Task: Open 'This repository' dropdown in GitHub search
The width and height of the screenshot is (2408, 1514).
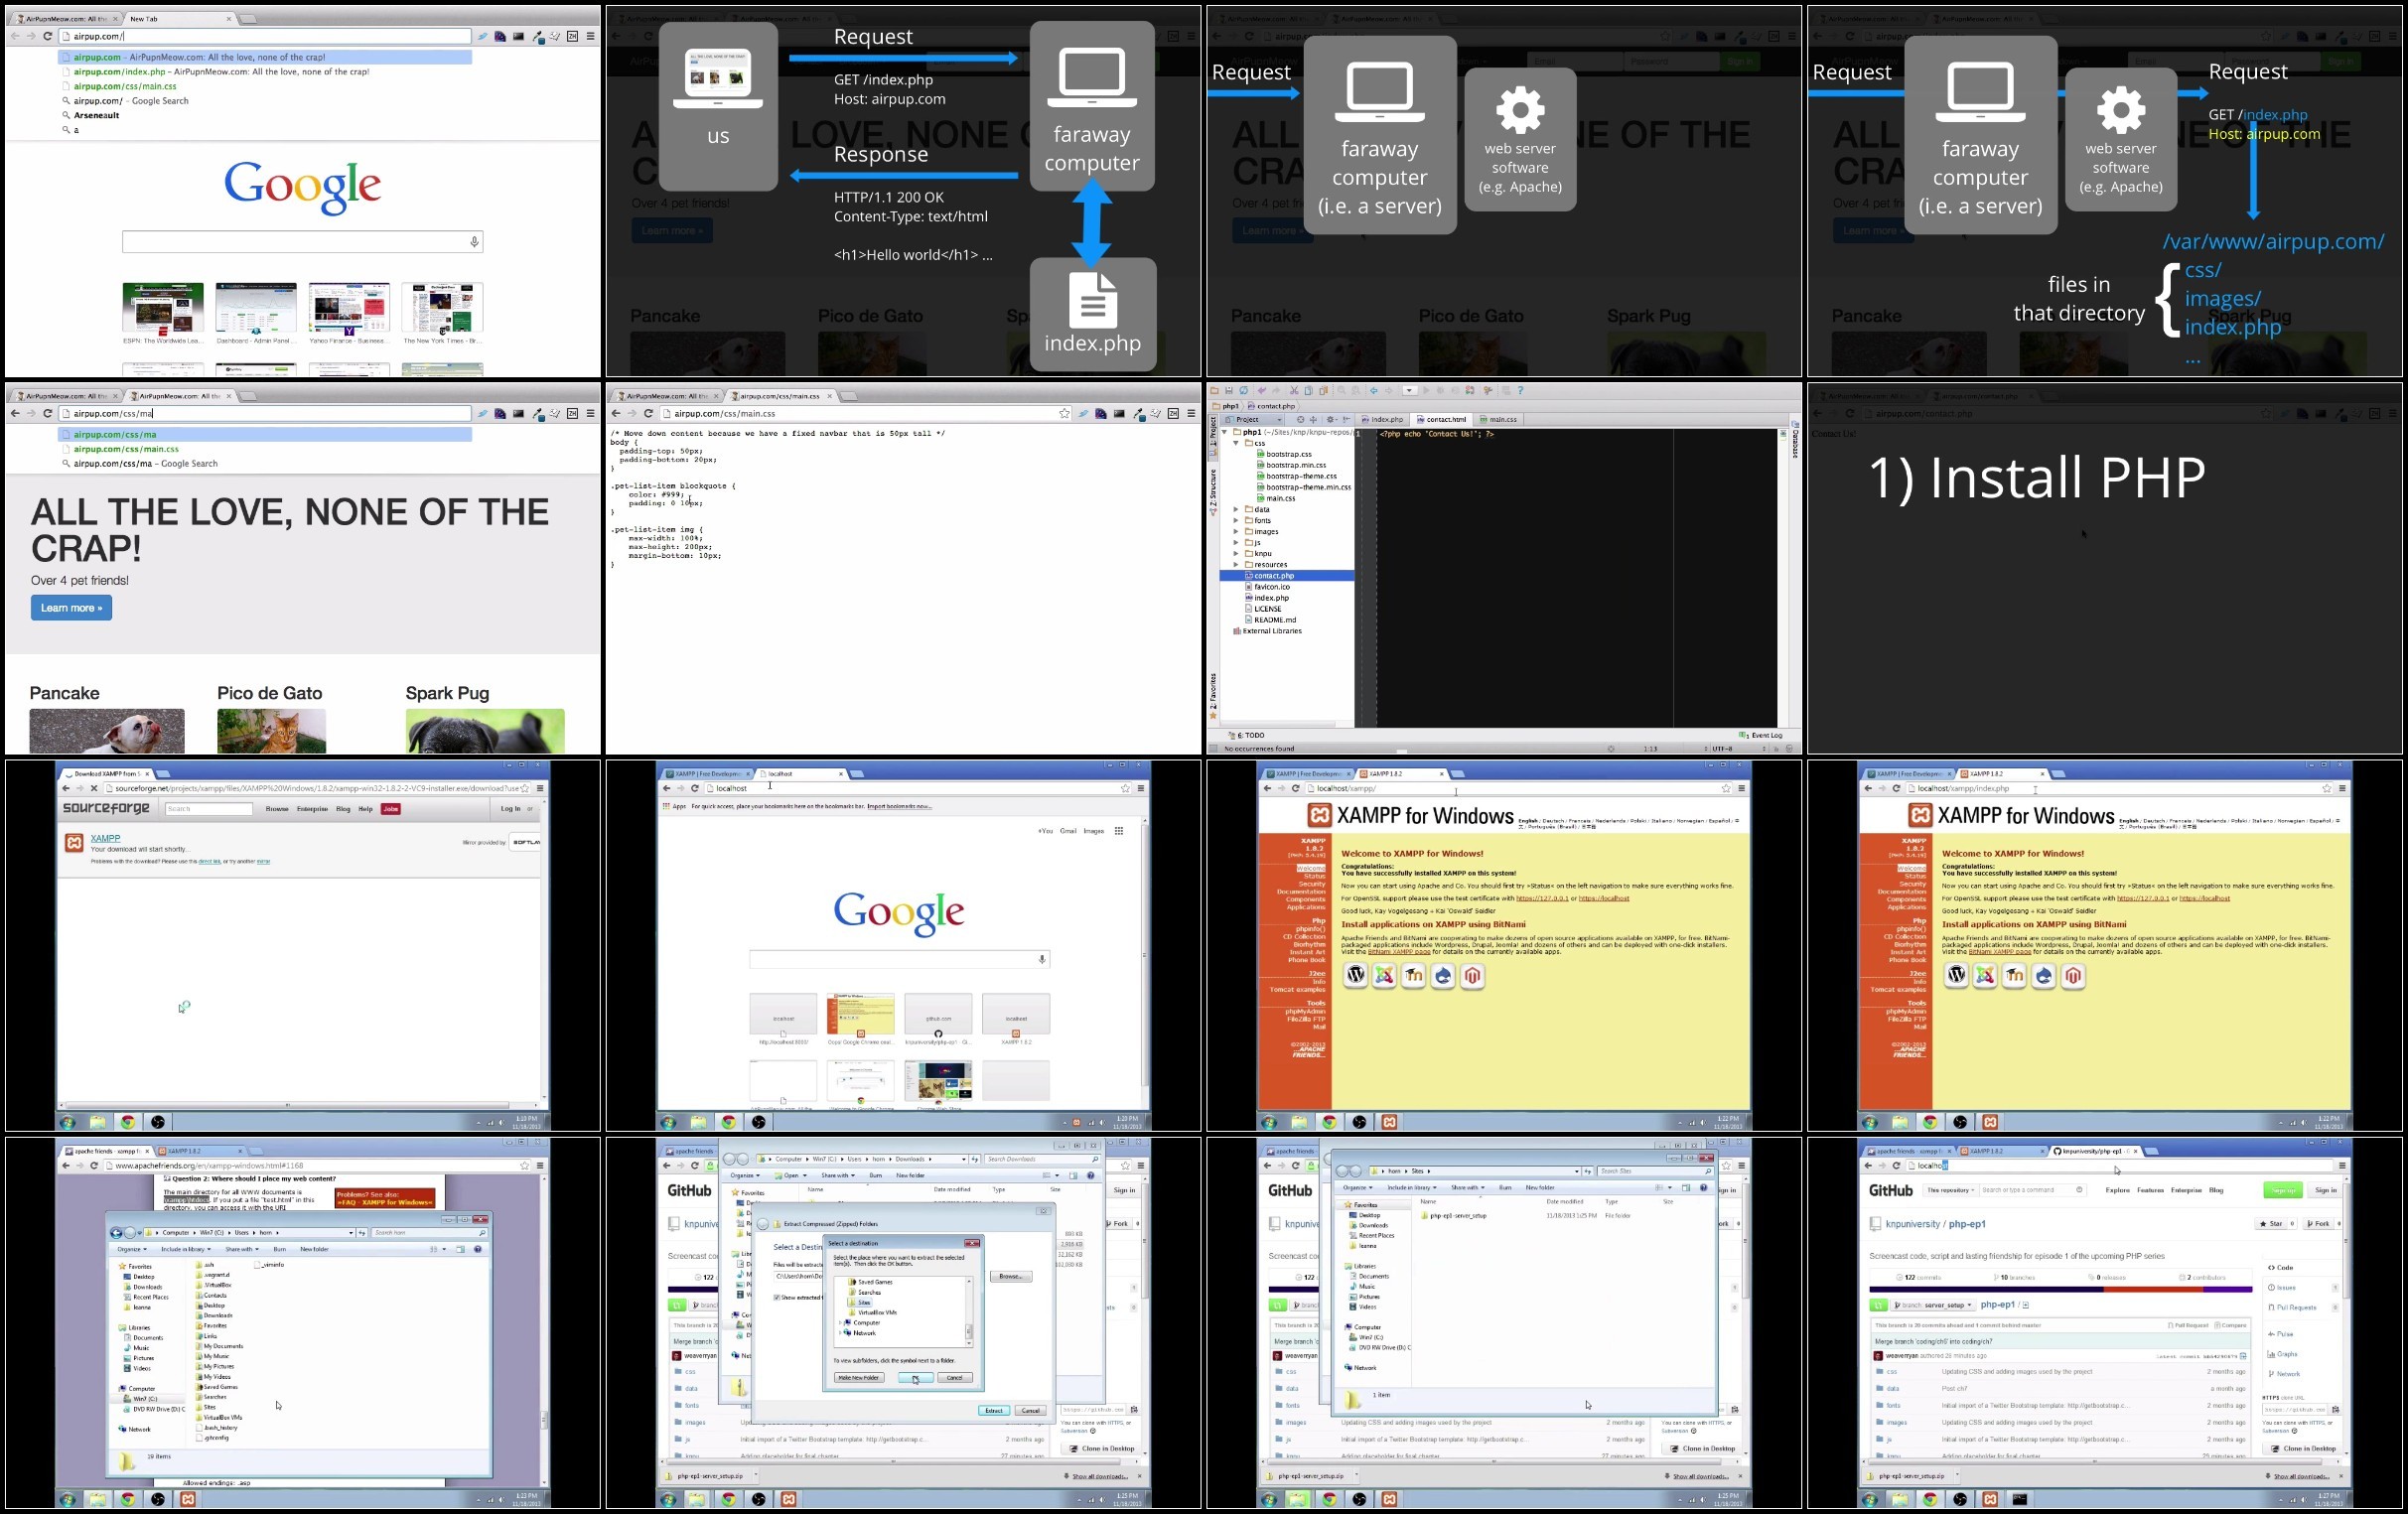Action: (x=1951, y=1190)
